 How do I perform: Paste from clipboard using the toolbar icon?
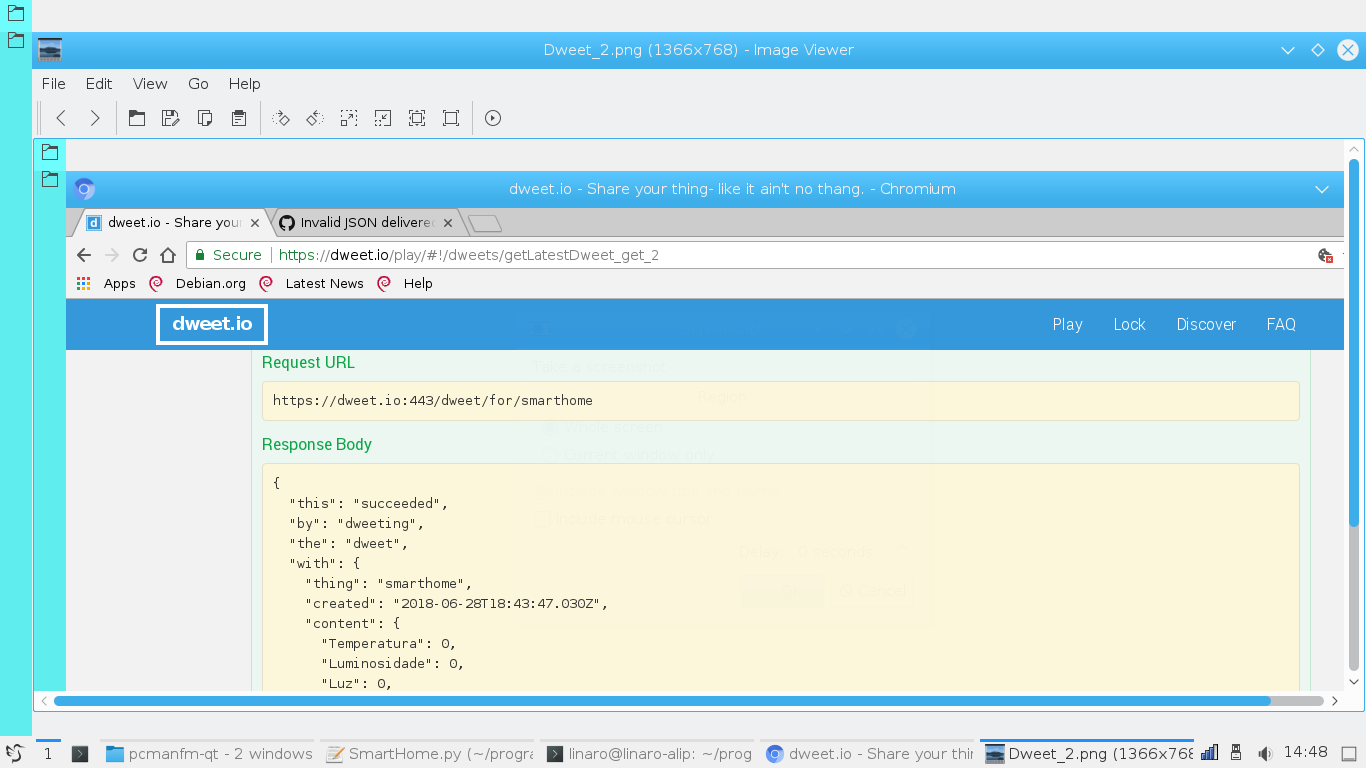pos(239,118)
